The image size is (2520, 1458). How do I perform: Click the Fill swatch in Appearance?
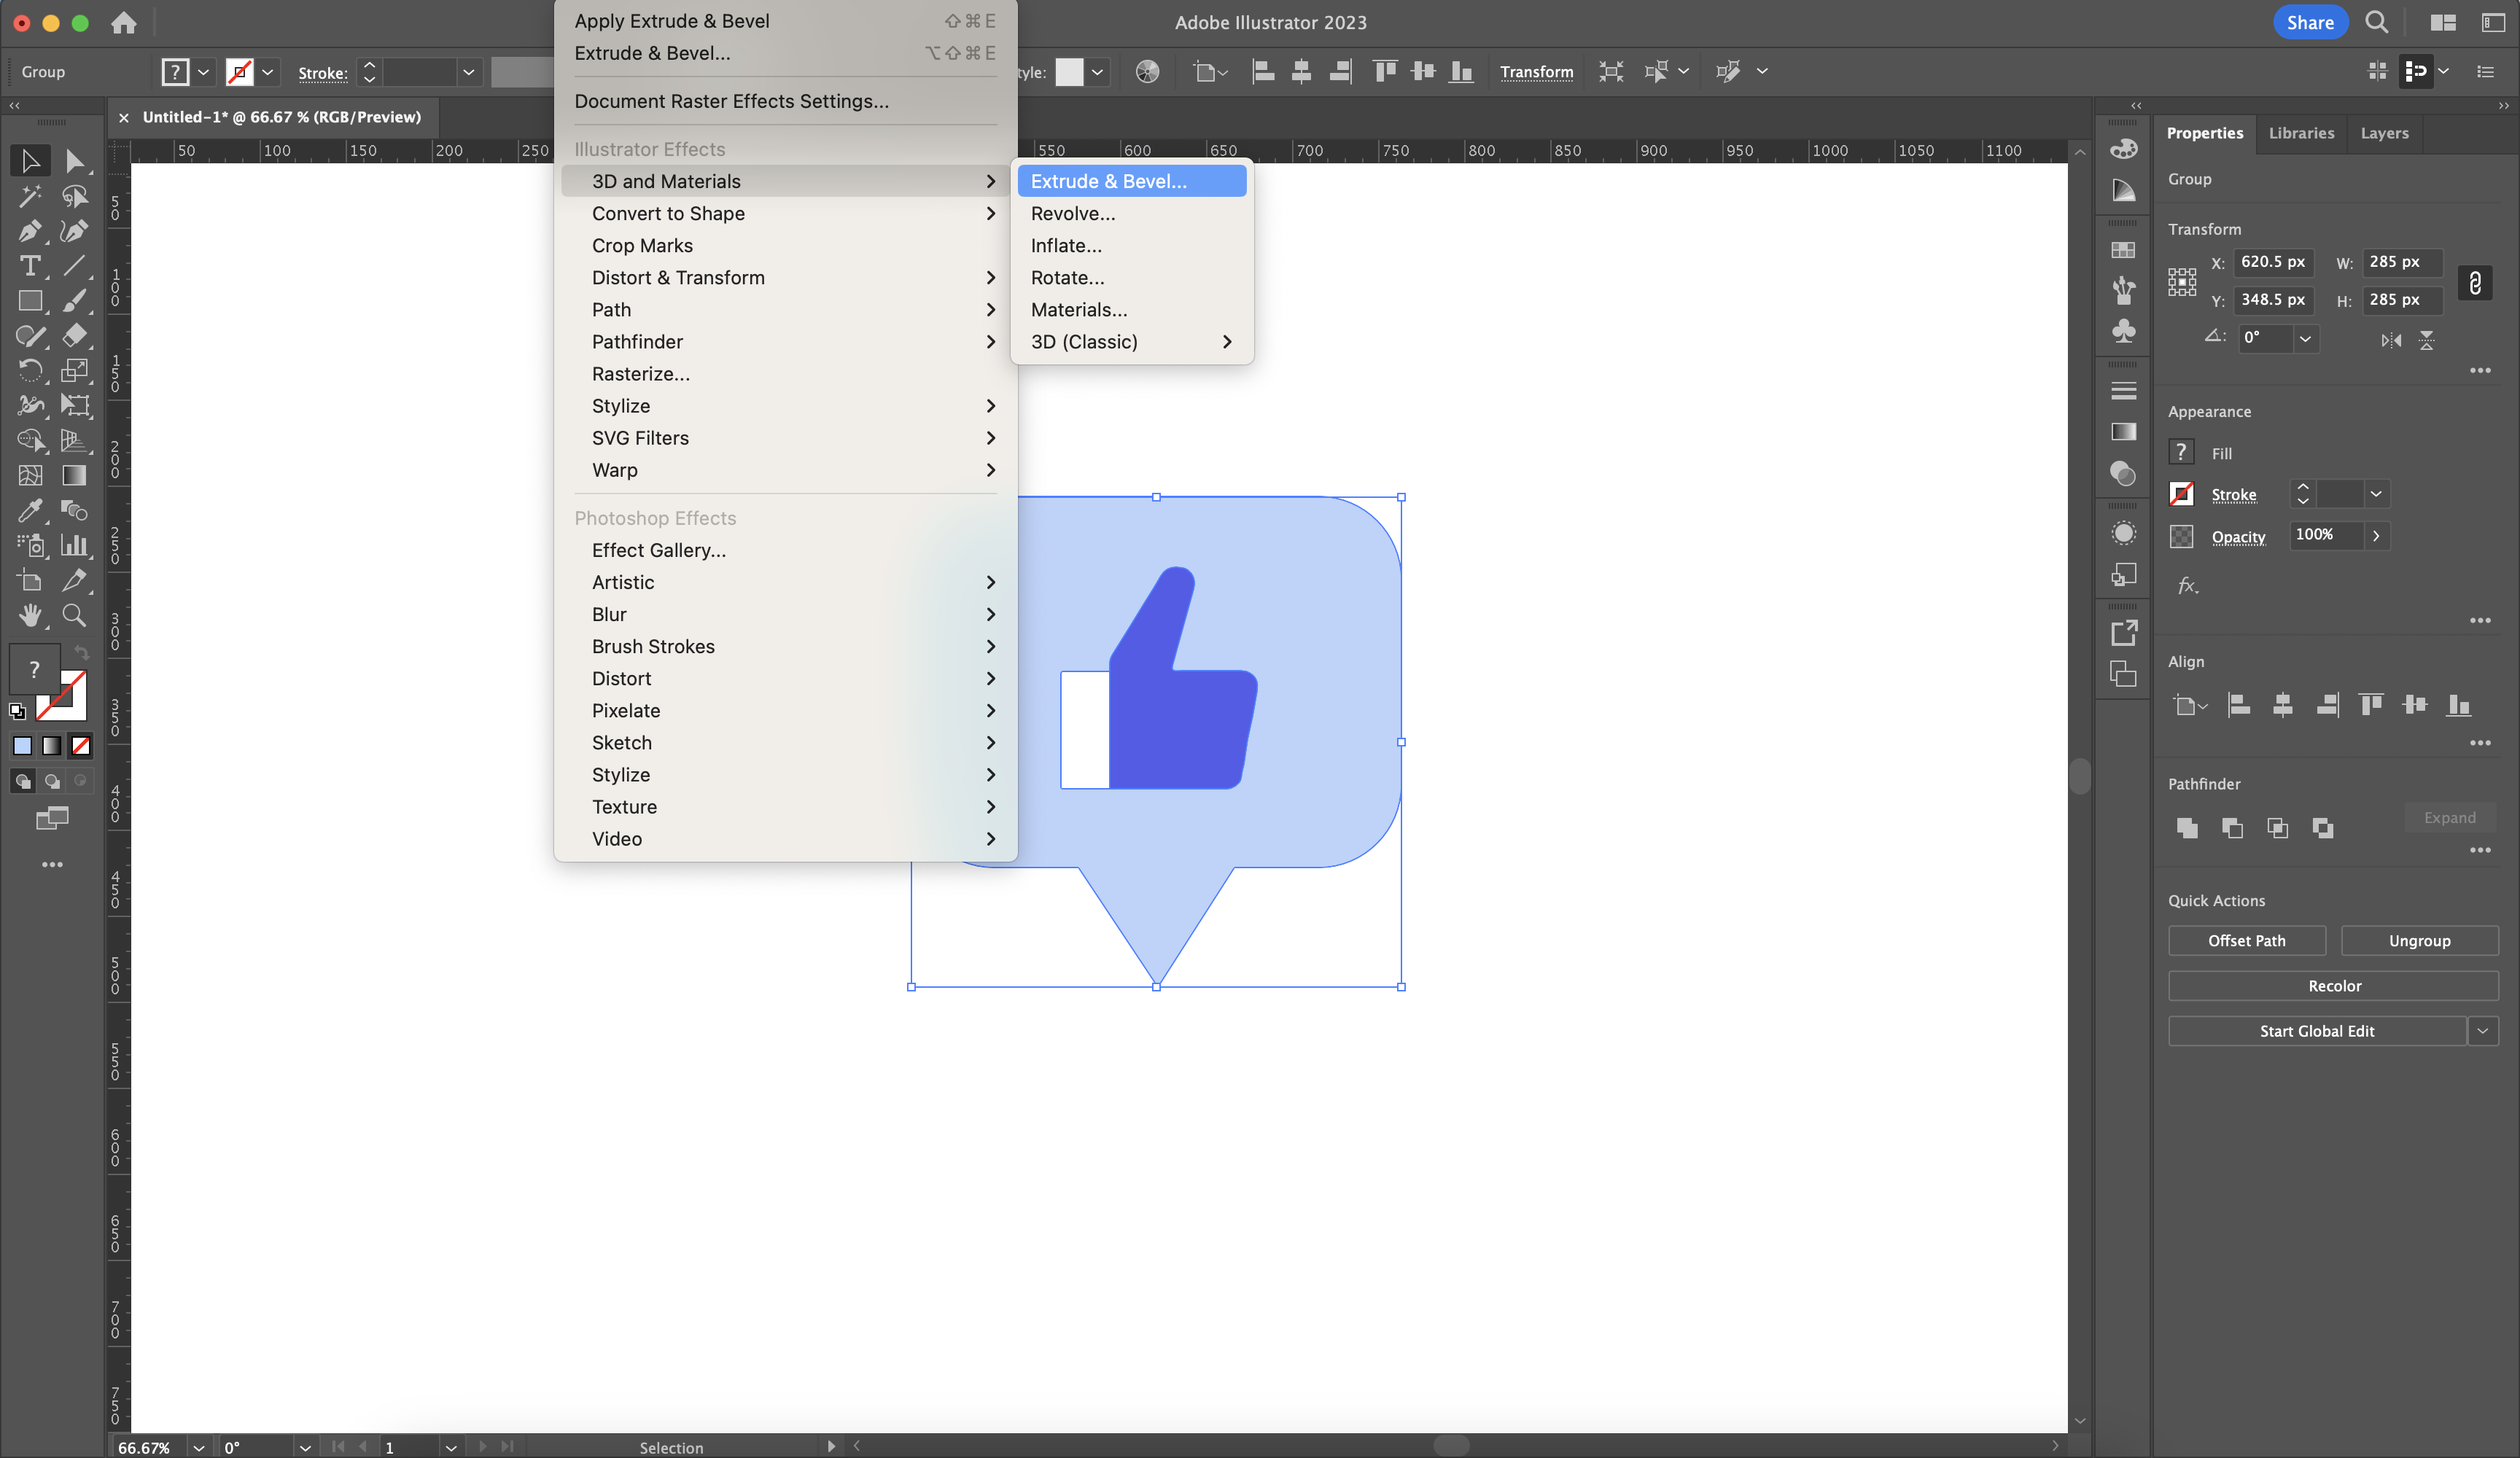pyautogui.click(x=2181, y=452)
